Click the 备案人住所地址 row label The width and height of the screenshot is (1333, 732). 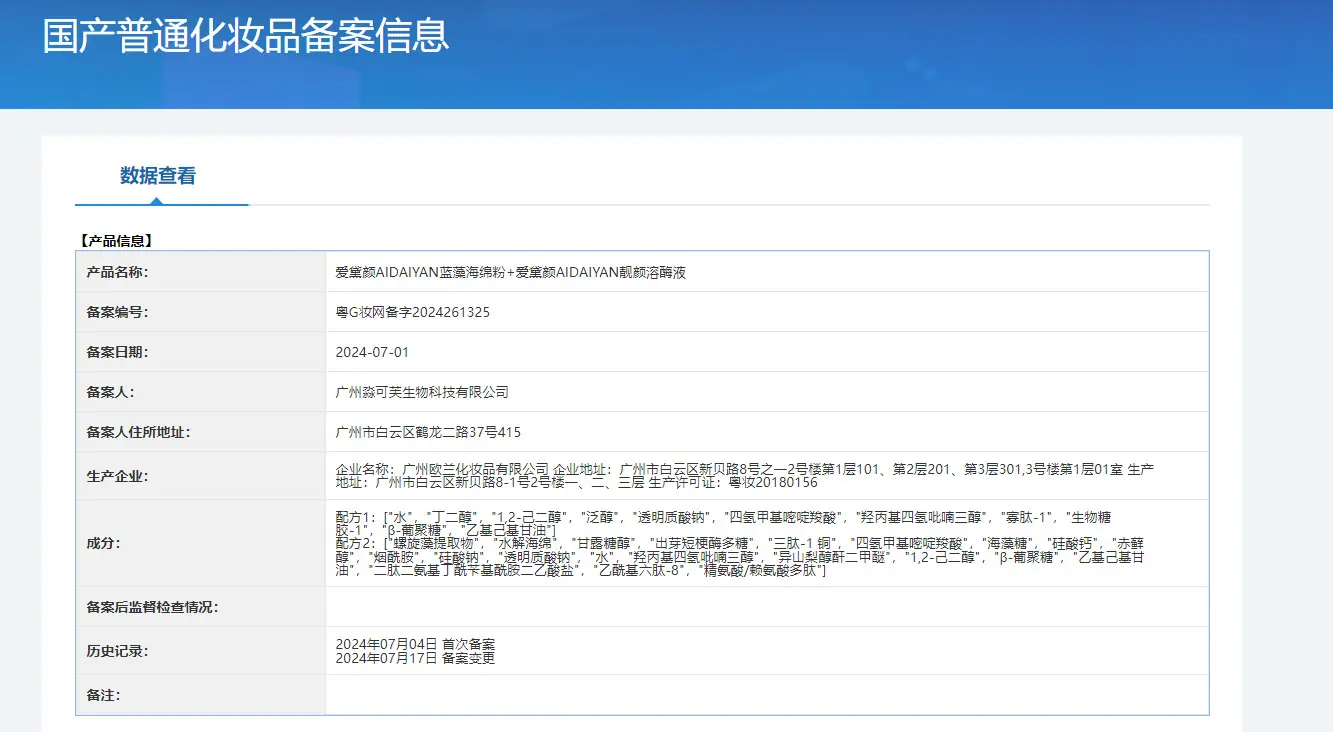tap(138, 432)
